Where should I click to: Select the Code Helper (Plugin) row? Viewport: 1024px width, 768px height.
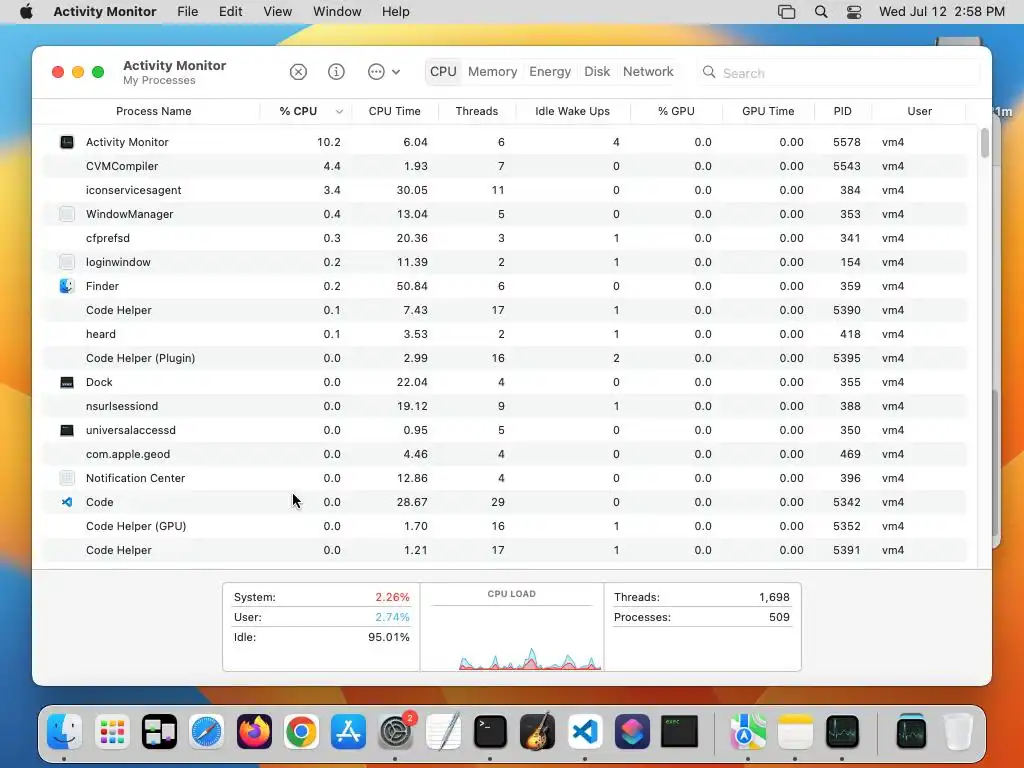pyautogui.click(x=505, y=358)
